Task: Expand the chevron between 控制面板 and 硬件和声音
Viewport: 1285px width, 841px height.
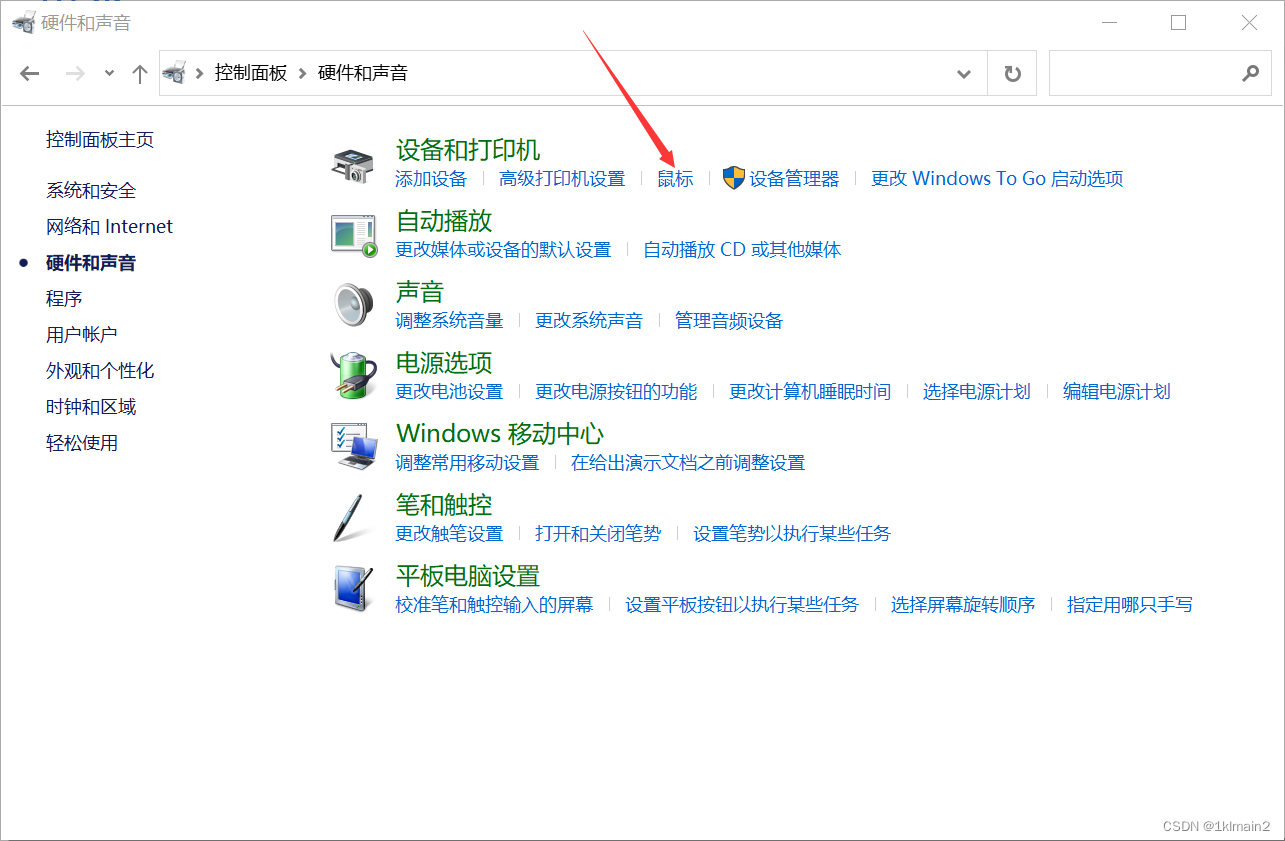Action: pos(303,73)
